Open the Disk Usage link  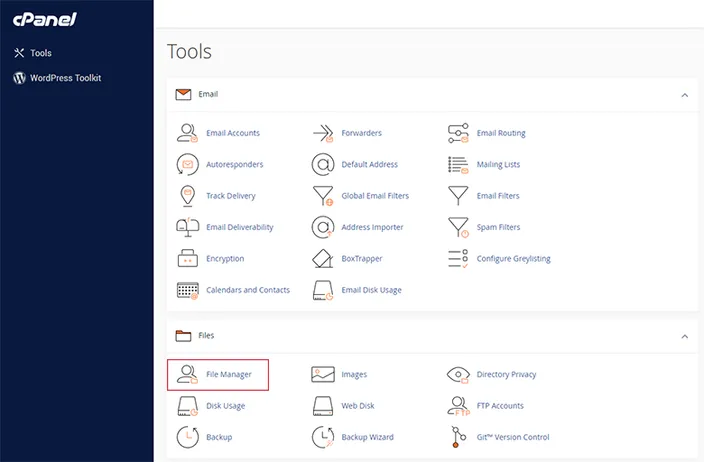[225, 406]
